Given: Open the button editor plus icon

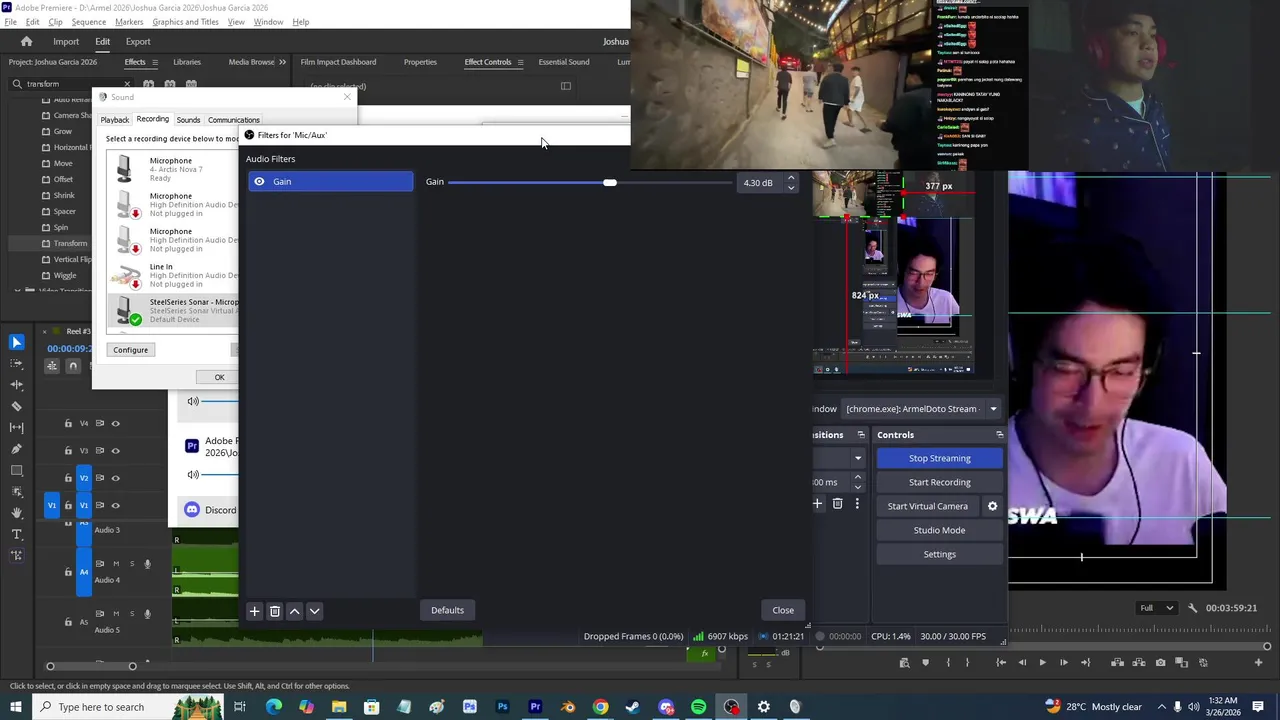Looking at the screenshot, I should point(1259,662).
